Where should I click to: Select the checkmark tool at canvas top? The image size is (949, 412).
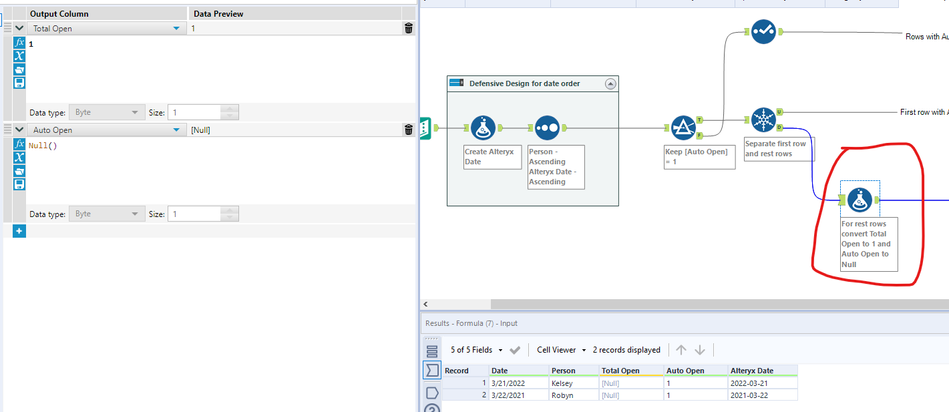click(x=763, y=31)
